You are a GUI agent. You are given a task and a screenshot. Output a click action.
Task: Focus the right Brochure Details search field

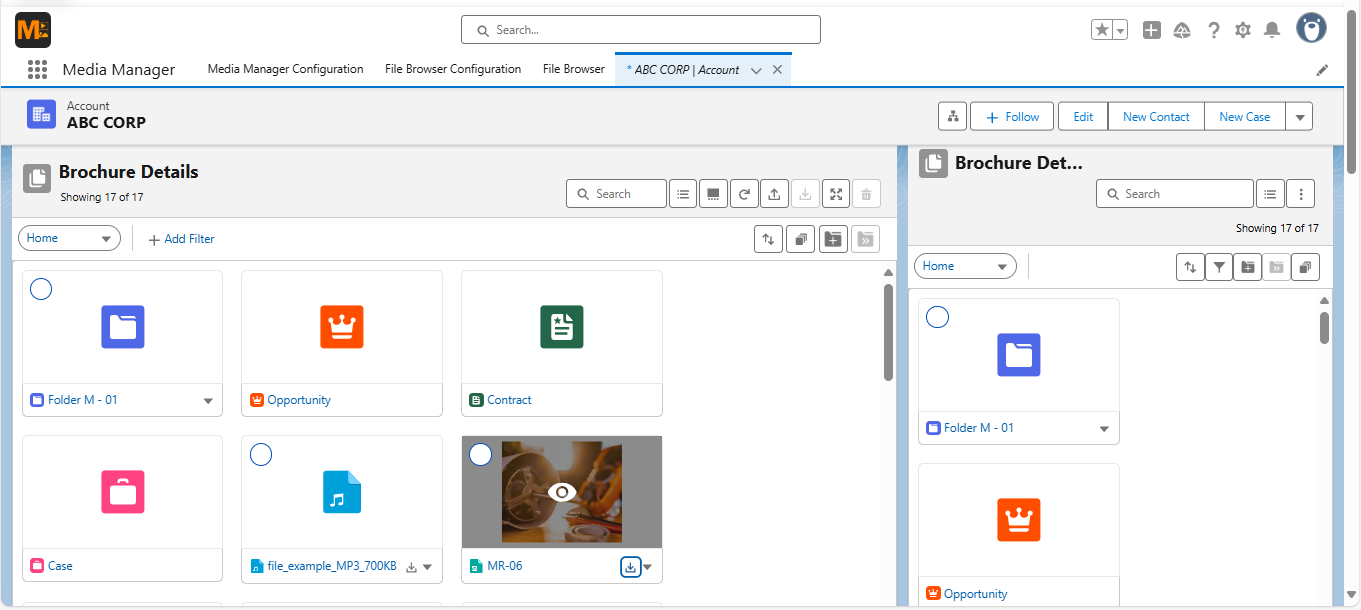pos(1175,194)
